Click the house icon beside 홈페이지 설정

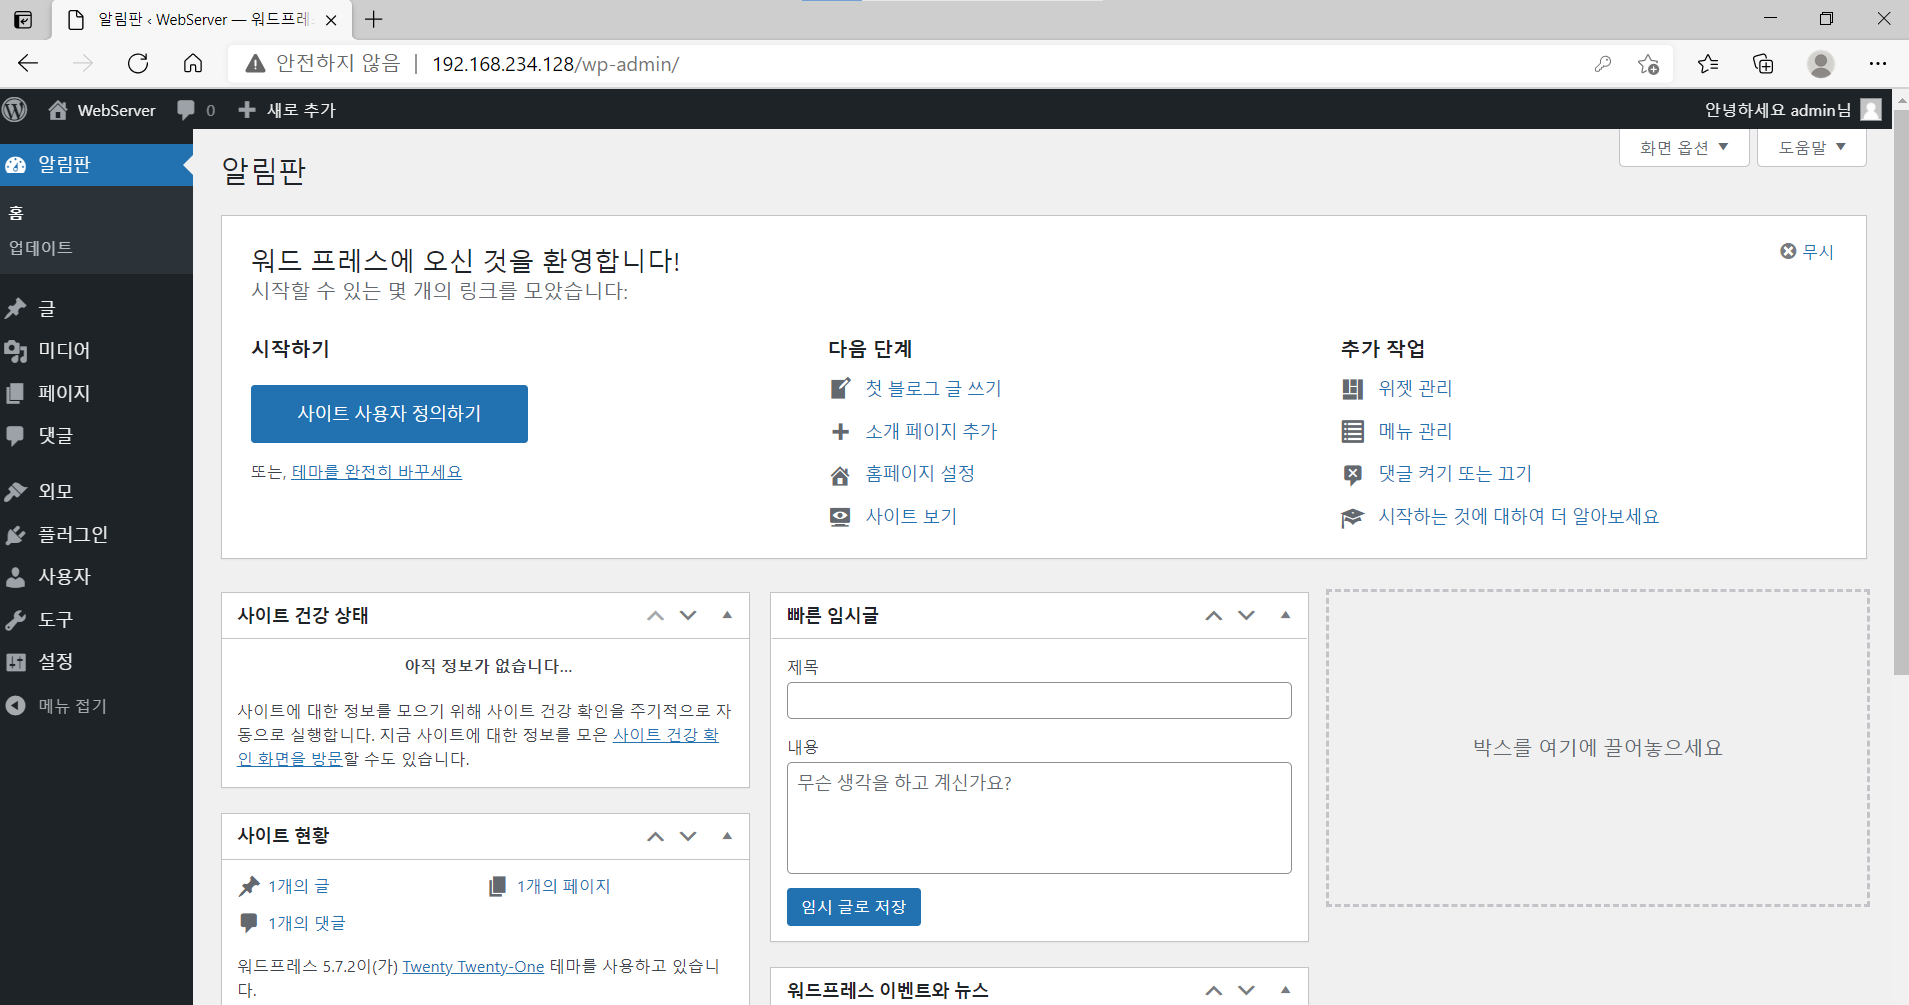click(841, 474)
